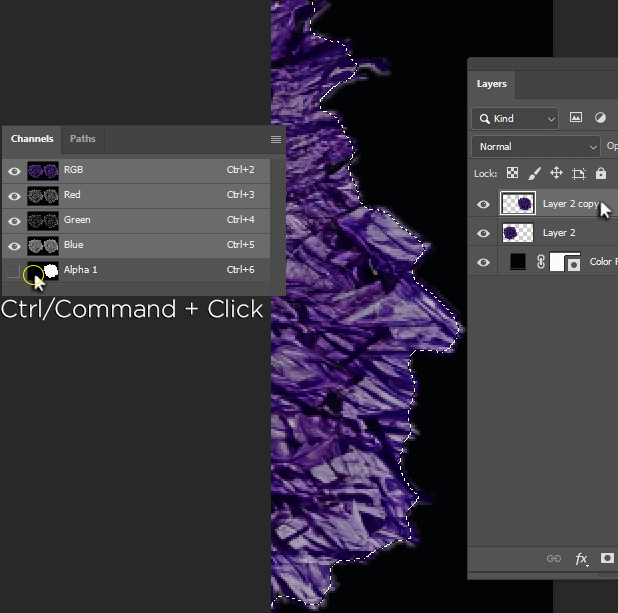Select the Alpha 1 channel thumbnail
The height and width of the screenshot is (613, 618).
coord(43,271)
